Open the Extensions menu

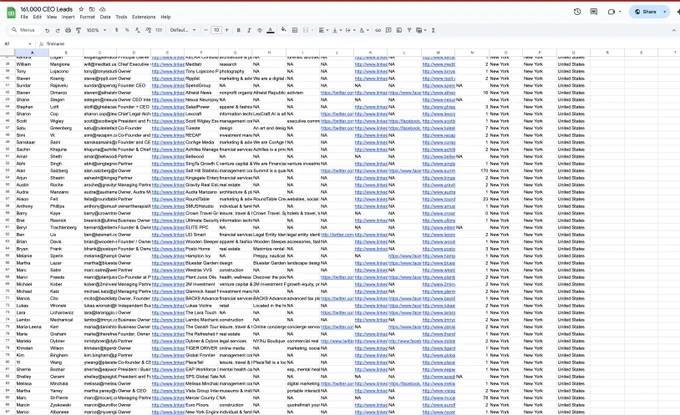(144, 17)
